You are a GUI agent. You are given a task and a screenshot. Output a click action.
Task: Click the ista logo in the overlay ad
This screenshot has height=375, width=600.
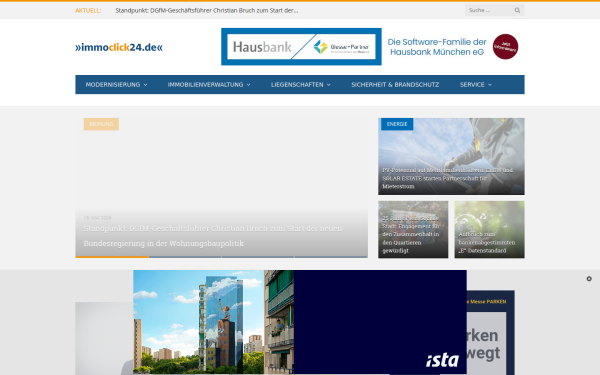pos(442,360)
